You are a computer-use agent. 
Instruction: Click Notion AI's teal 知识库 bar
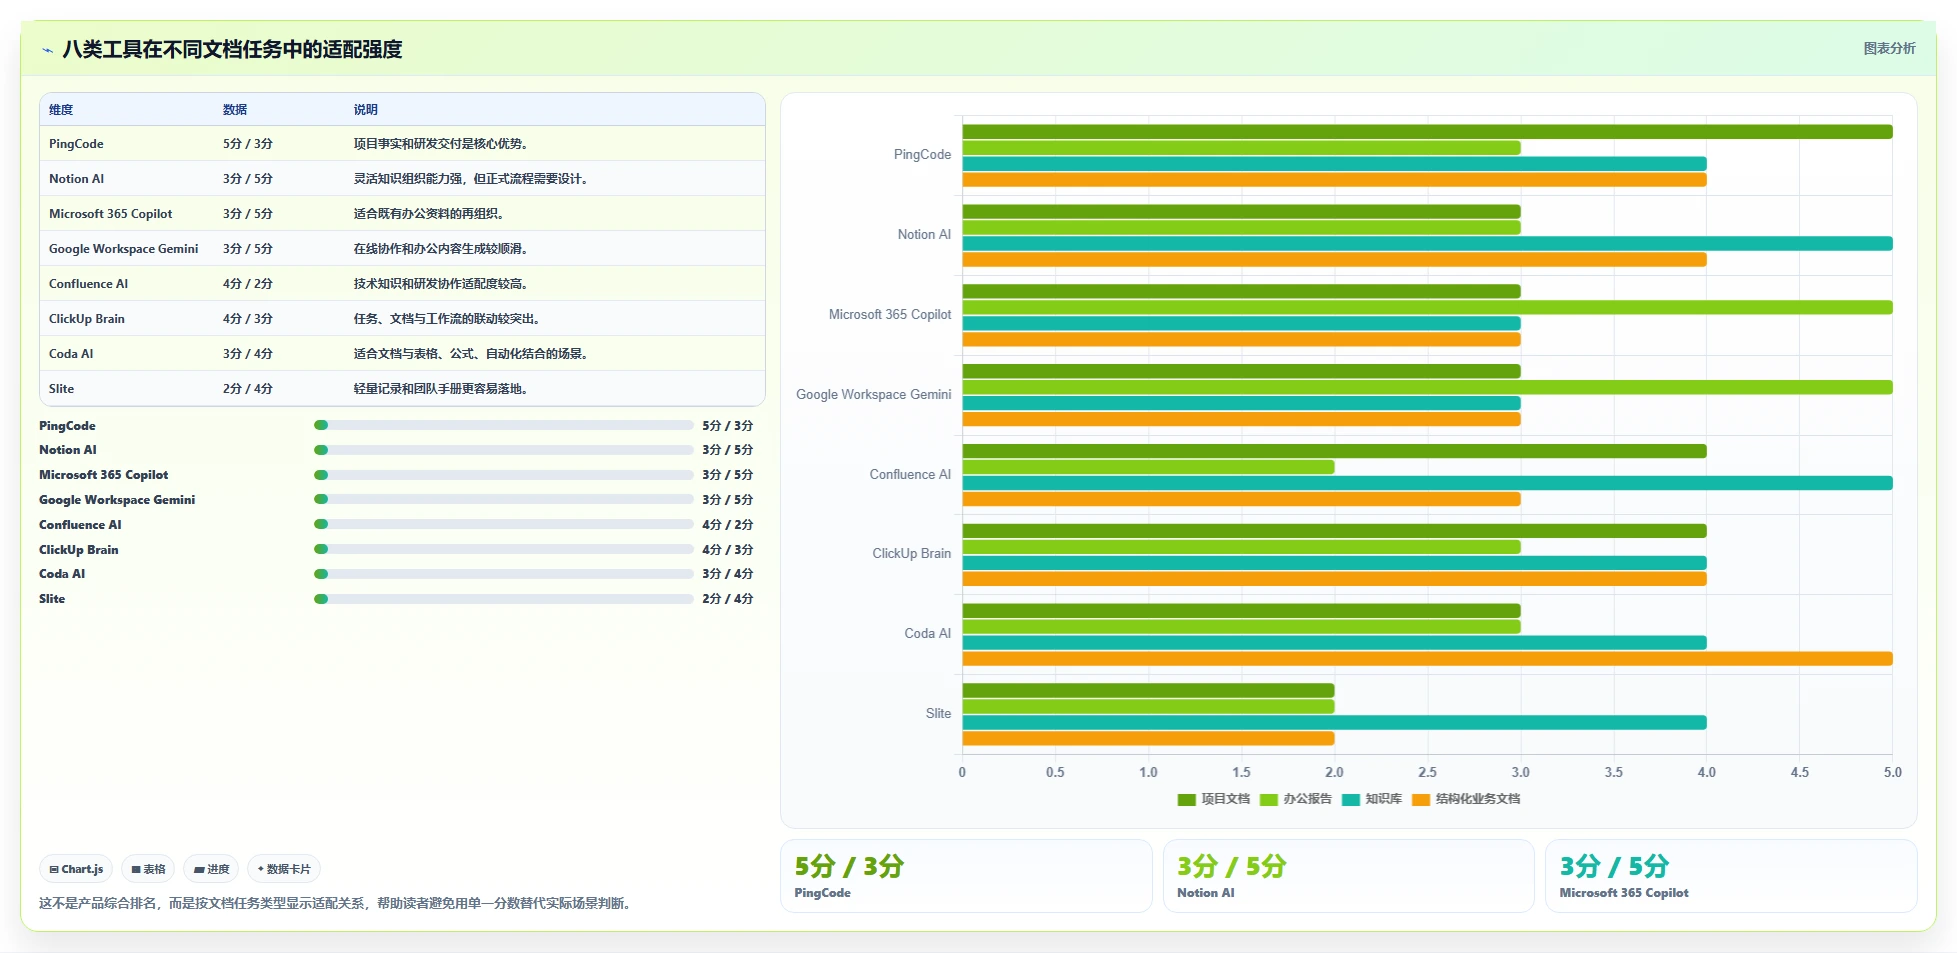pyautogui.click(x=1427, y=244)
